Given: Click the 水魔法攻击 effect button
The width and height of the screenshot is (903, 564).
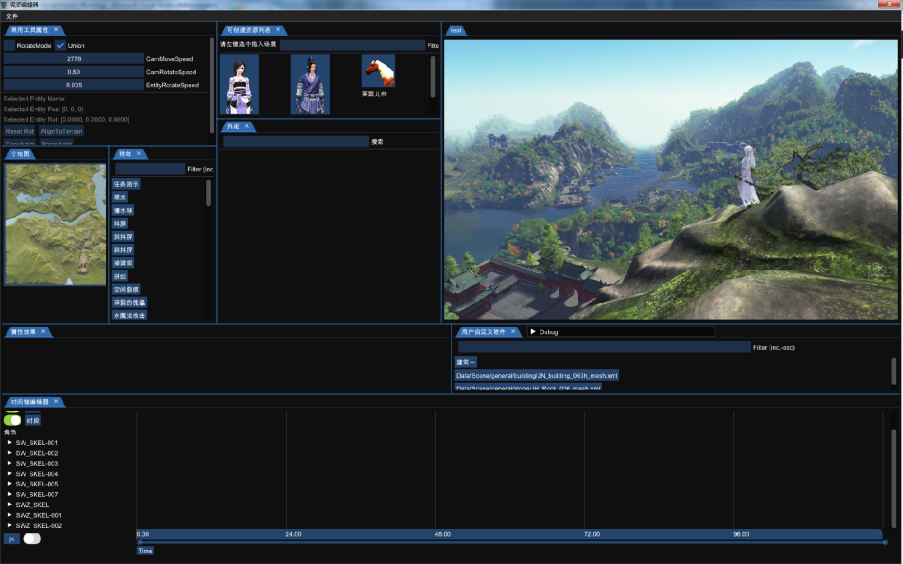Looking at the screenshot, I should (130, 315).
